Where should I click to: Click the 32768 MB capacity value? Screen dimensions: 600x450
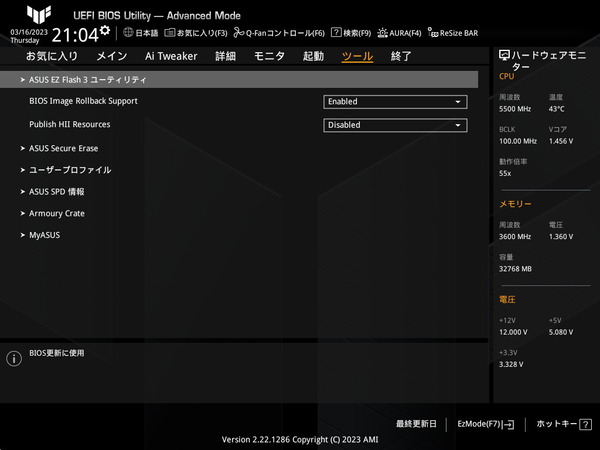[x=515, y=269]
